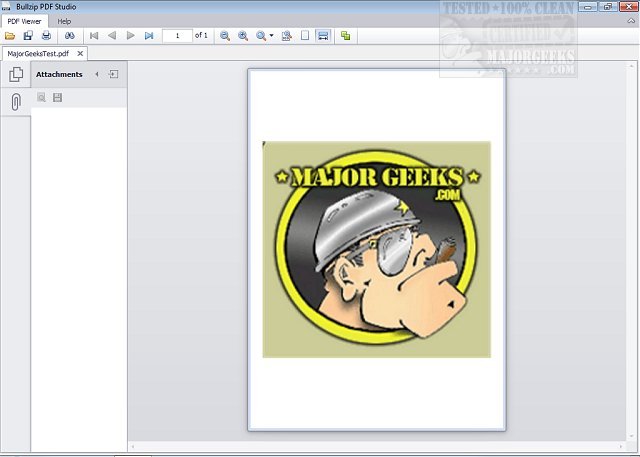
Task: Show the Attachments paperclip panel
Action: pos(16,102)
